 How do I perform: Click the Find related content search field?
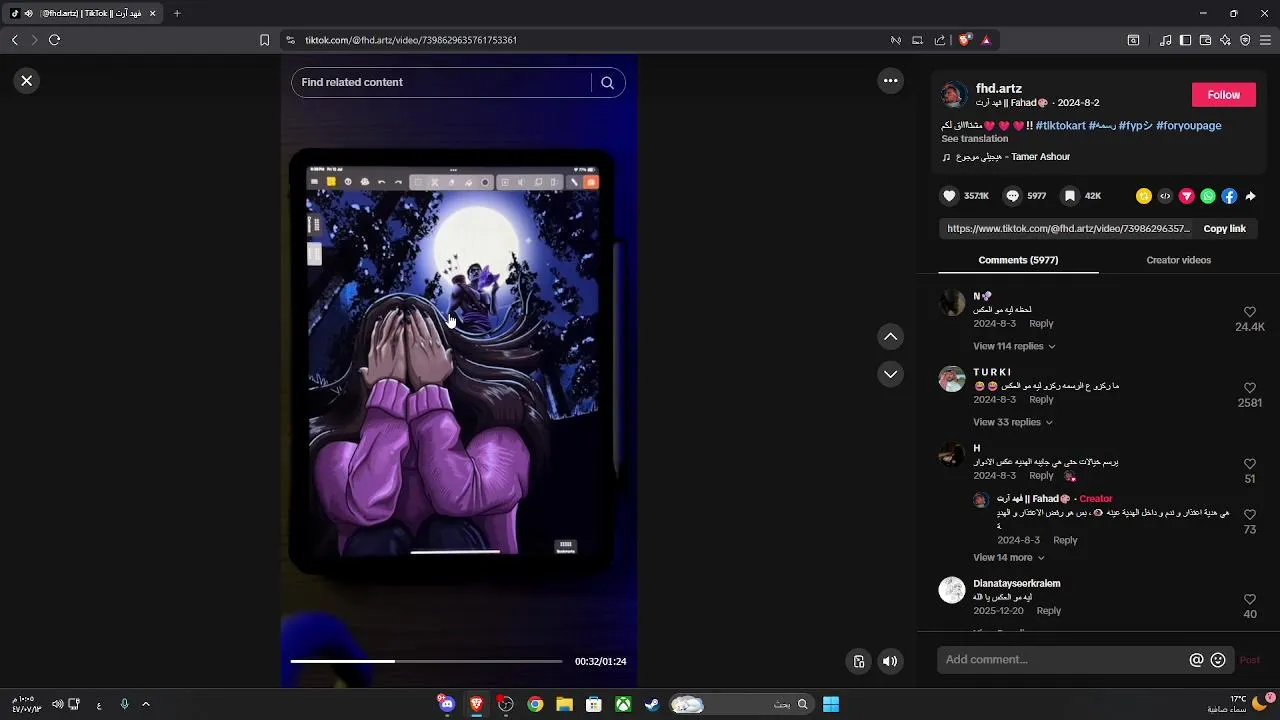point(441,82)
